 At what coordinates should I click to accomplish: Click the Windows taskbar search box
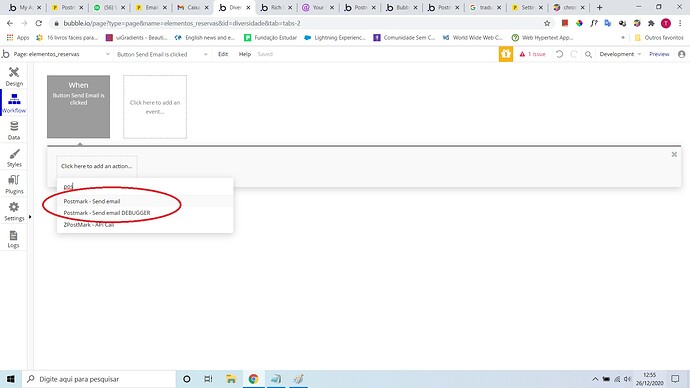[99, 379]
